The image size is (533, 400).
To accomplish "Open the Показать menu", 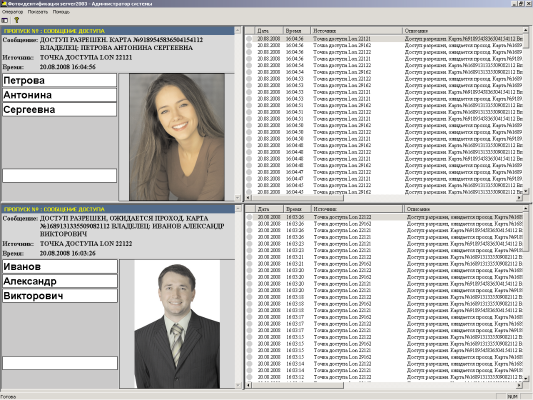I will coord(38,12).
